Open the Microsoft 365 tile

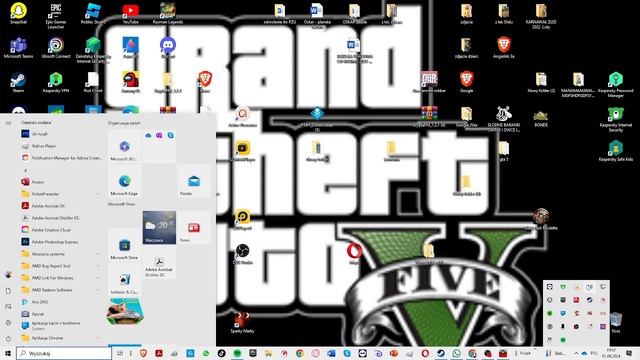coord(124,147)
